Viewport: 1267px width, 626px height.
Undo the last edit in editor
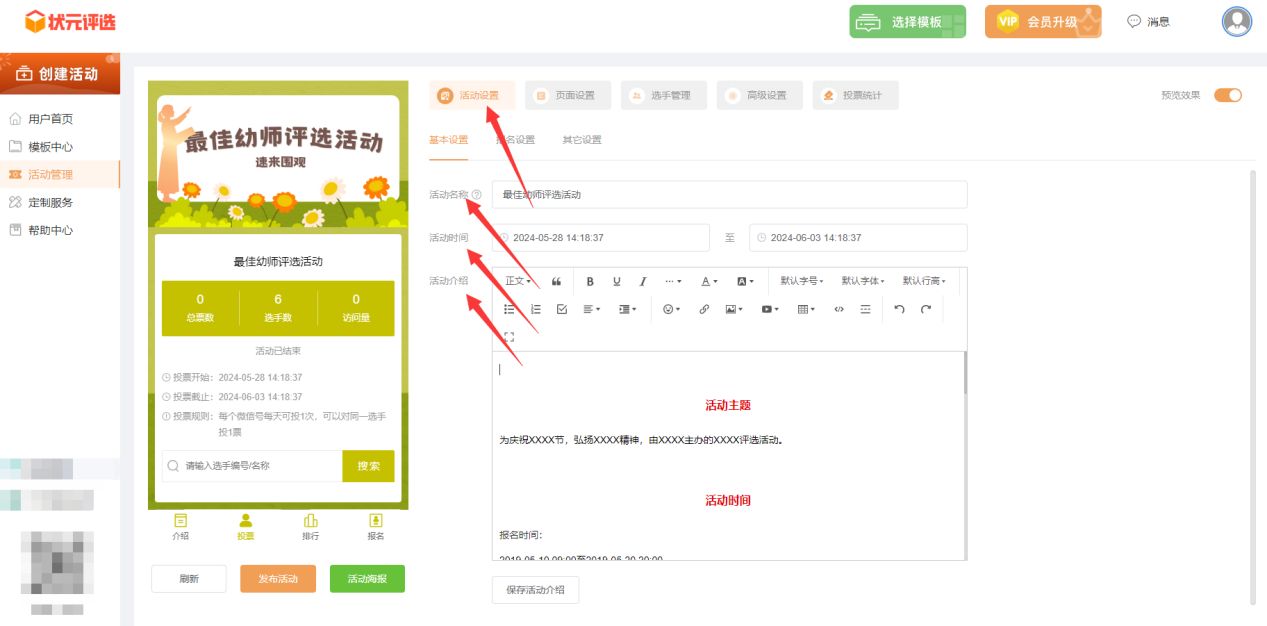(x=899, y=310)
